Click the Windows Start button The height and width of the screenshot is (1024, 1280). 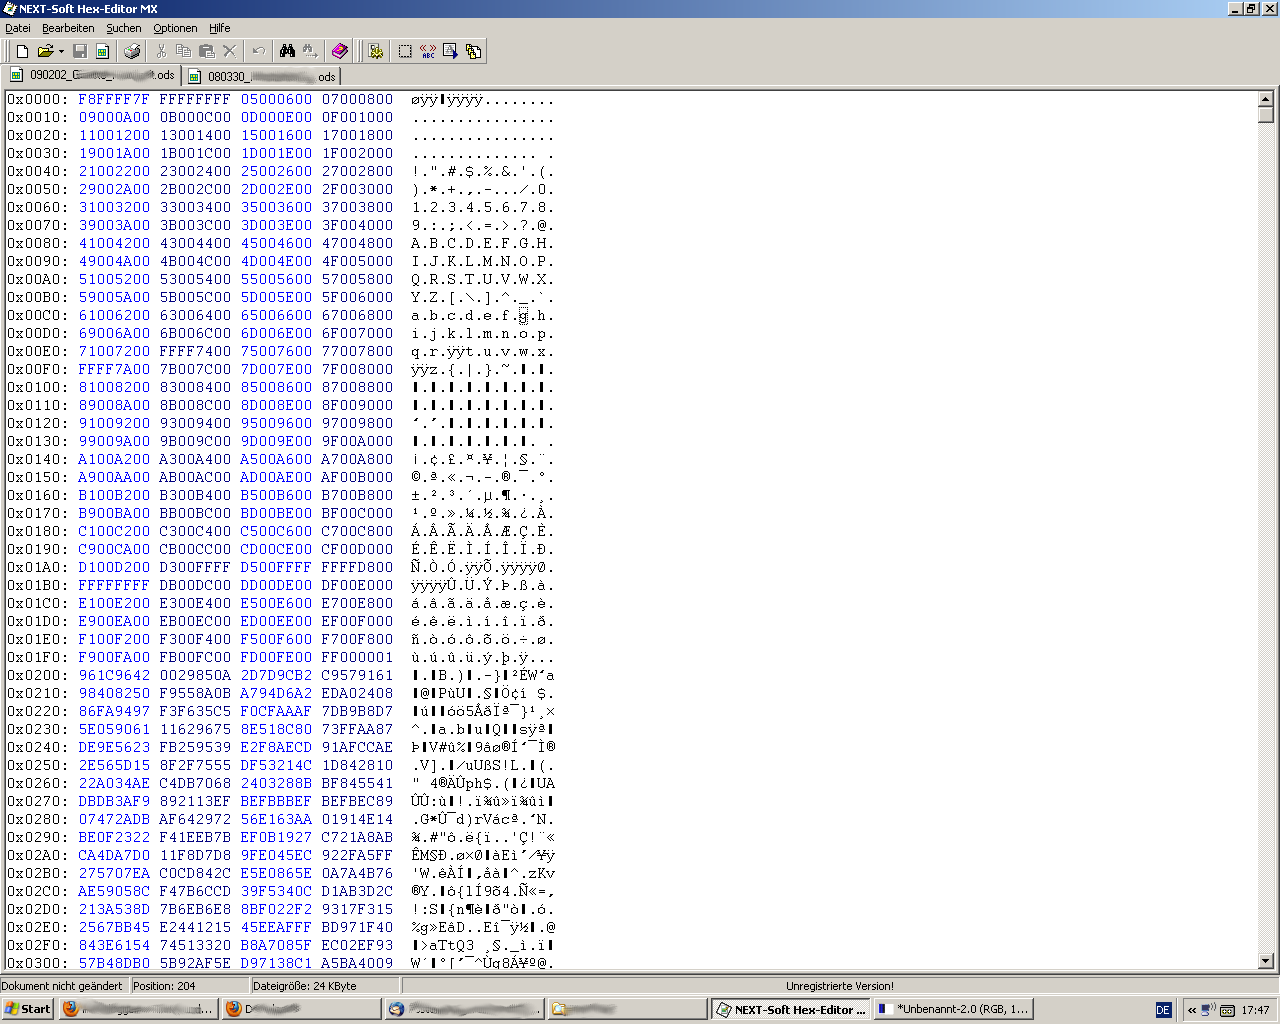(28, 1009)
